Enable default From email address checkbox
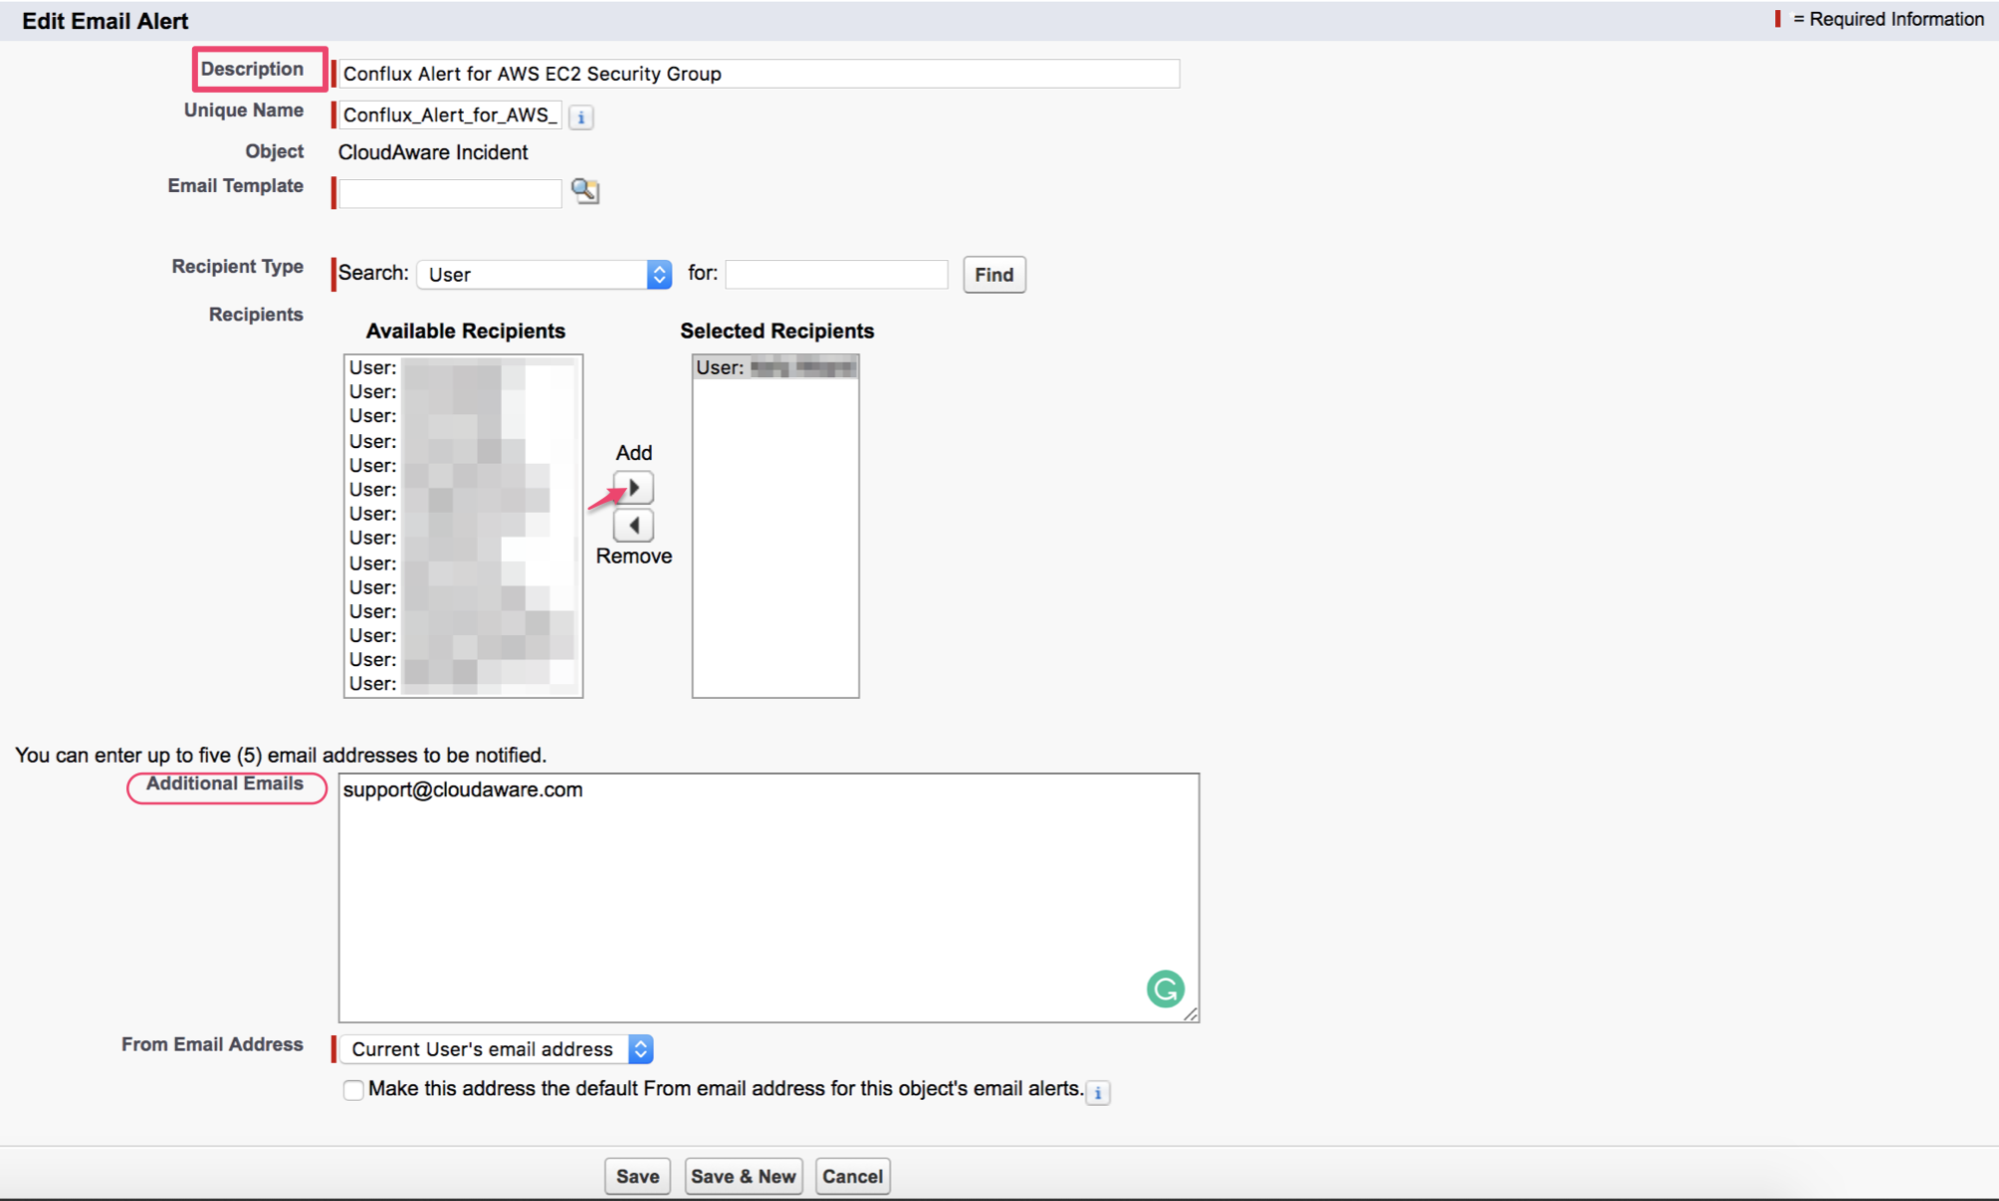 coord(353,1090)
